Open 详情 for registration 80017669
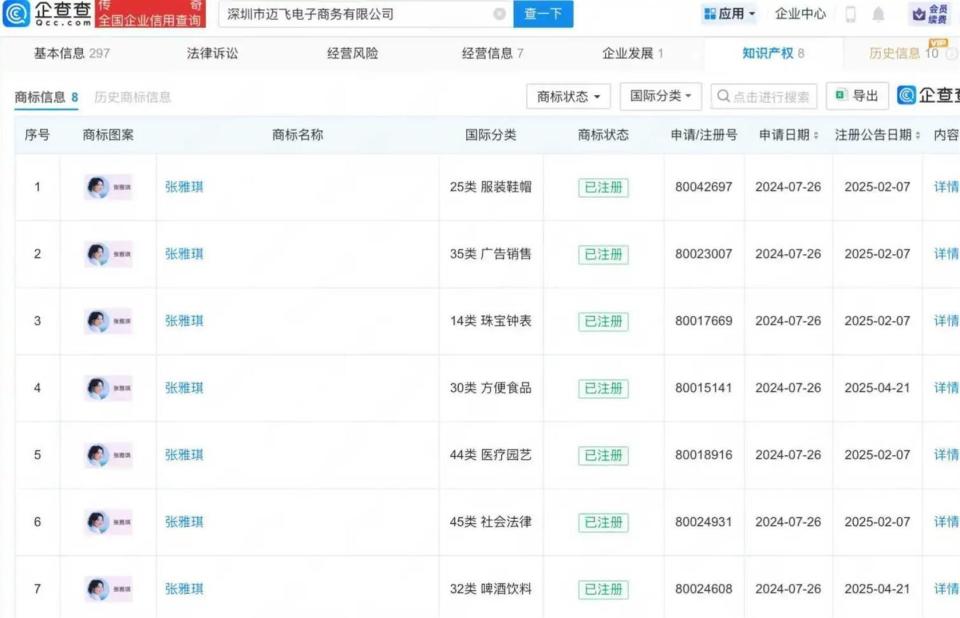Screen dimensions: 960x618 pyautogui.click(x=947, y=320)
